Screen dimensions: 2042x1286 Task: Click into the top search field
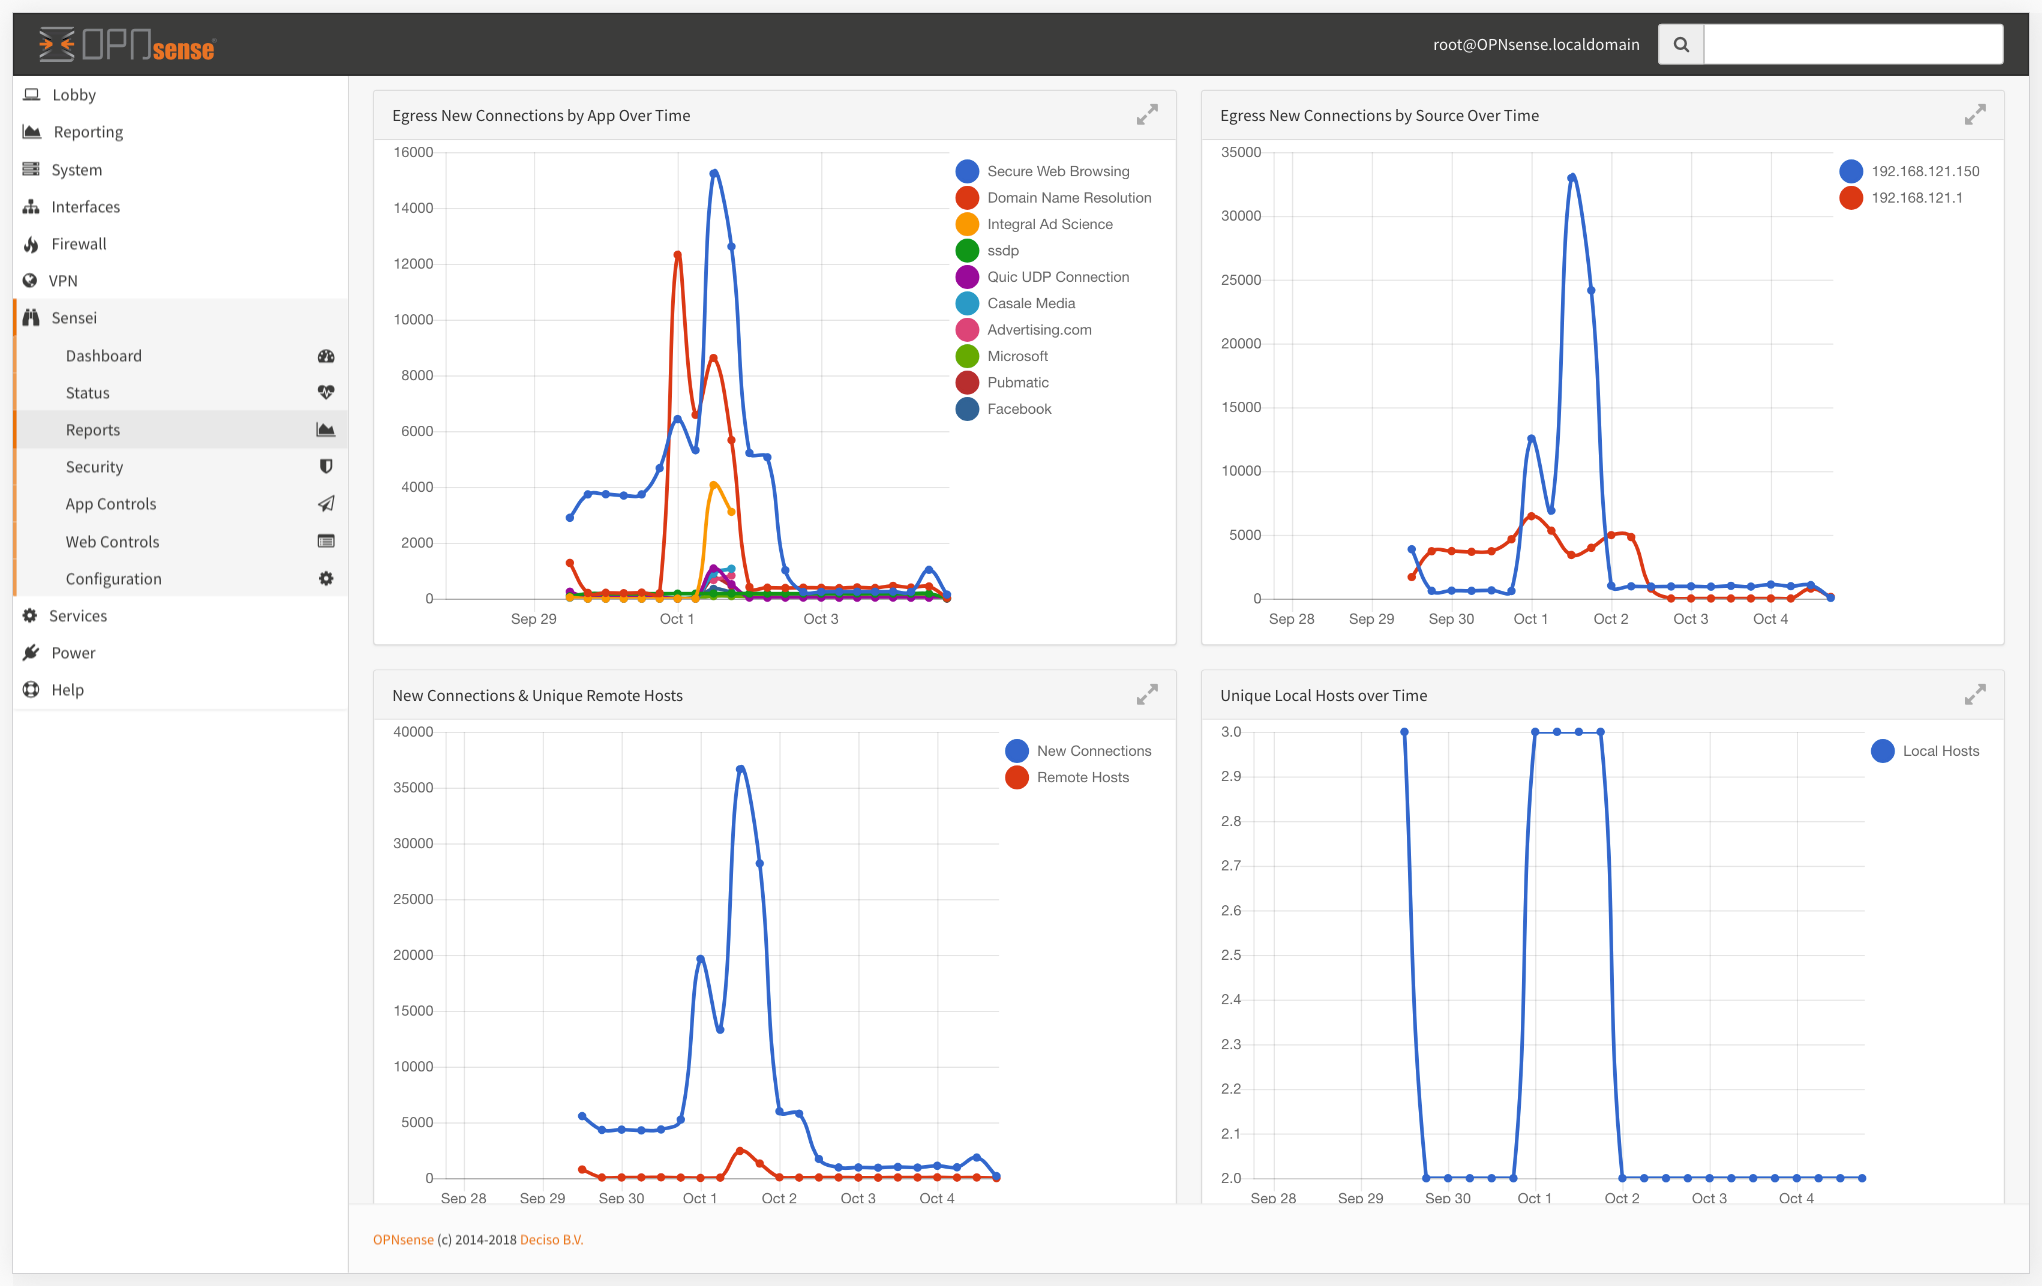[1852, 44]
